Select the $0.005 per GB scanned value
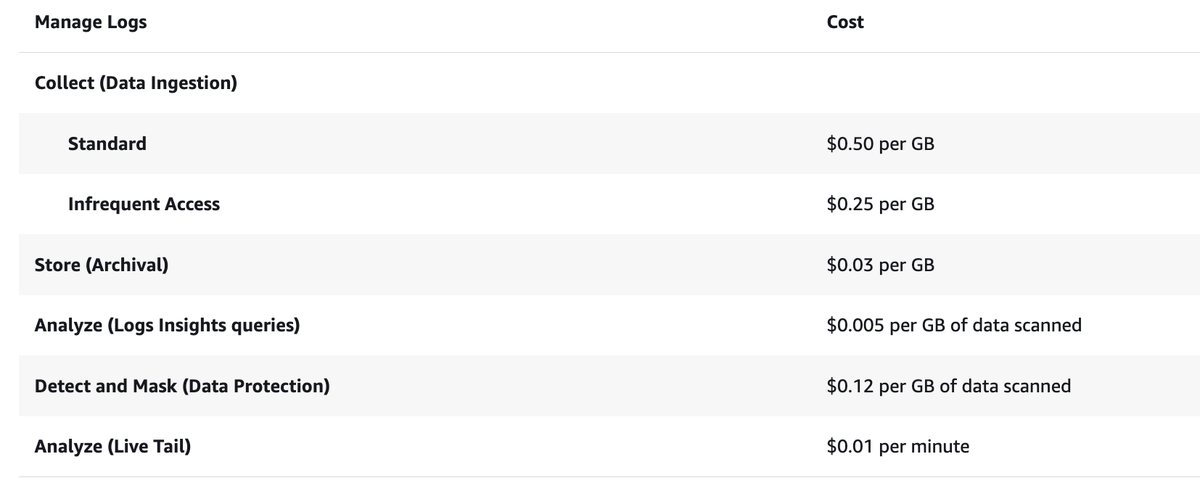Viewport: 1200px width, 493px height. pyautogui.click(x=954, y=325)
